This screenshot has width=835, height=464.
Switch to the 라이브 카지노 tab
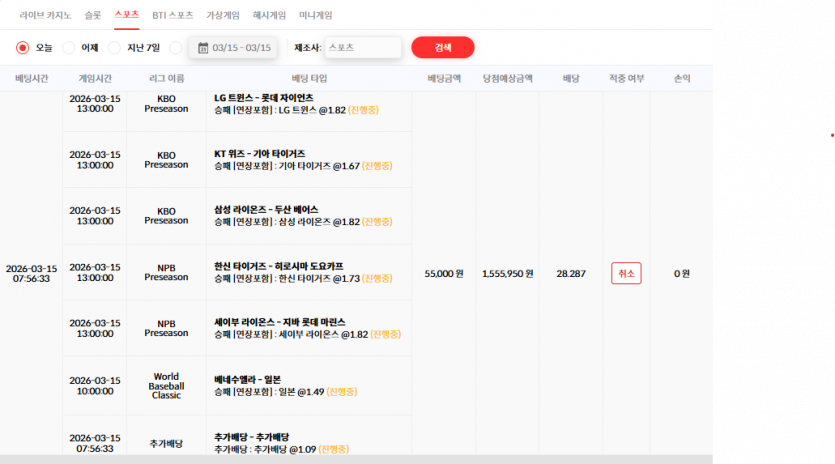(45, 15)
